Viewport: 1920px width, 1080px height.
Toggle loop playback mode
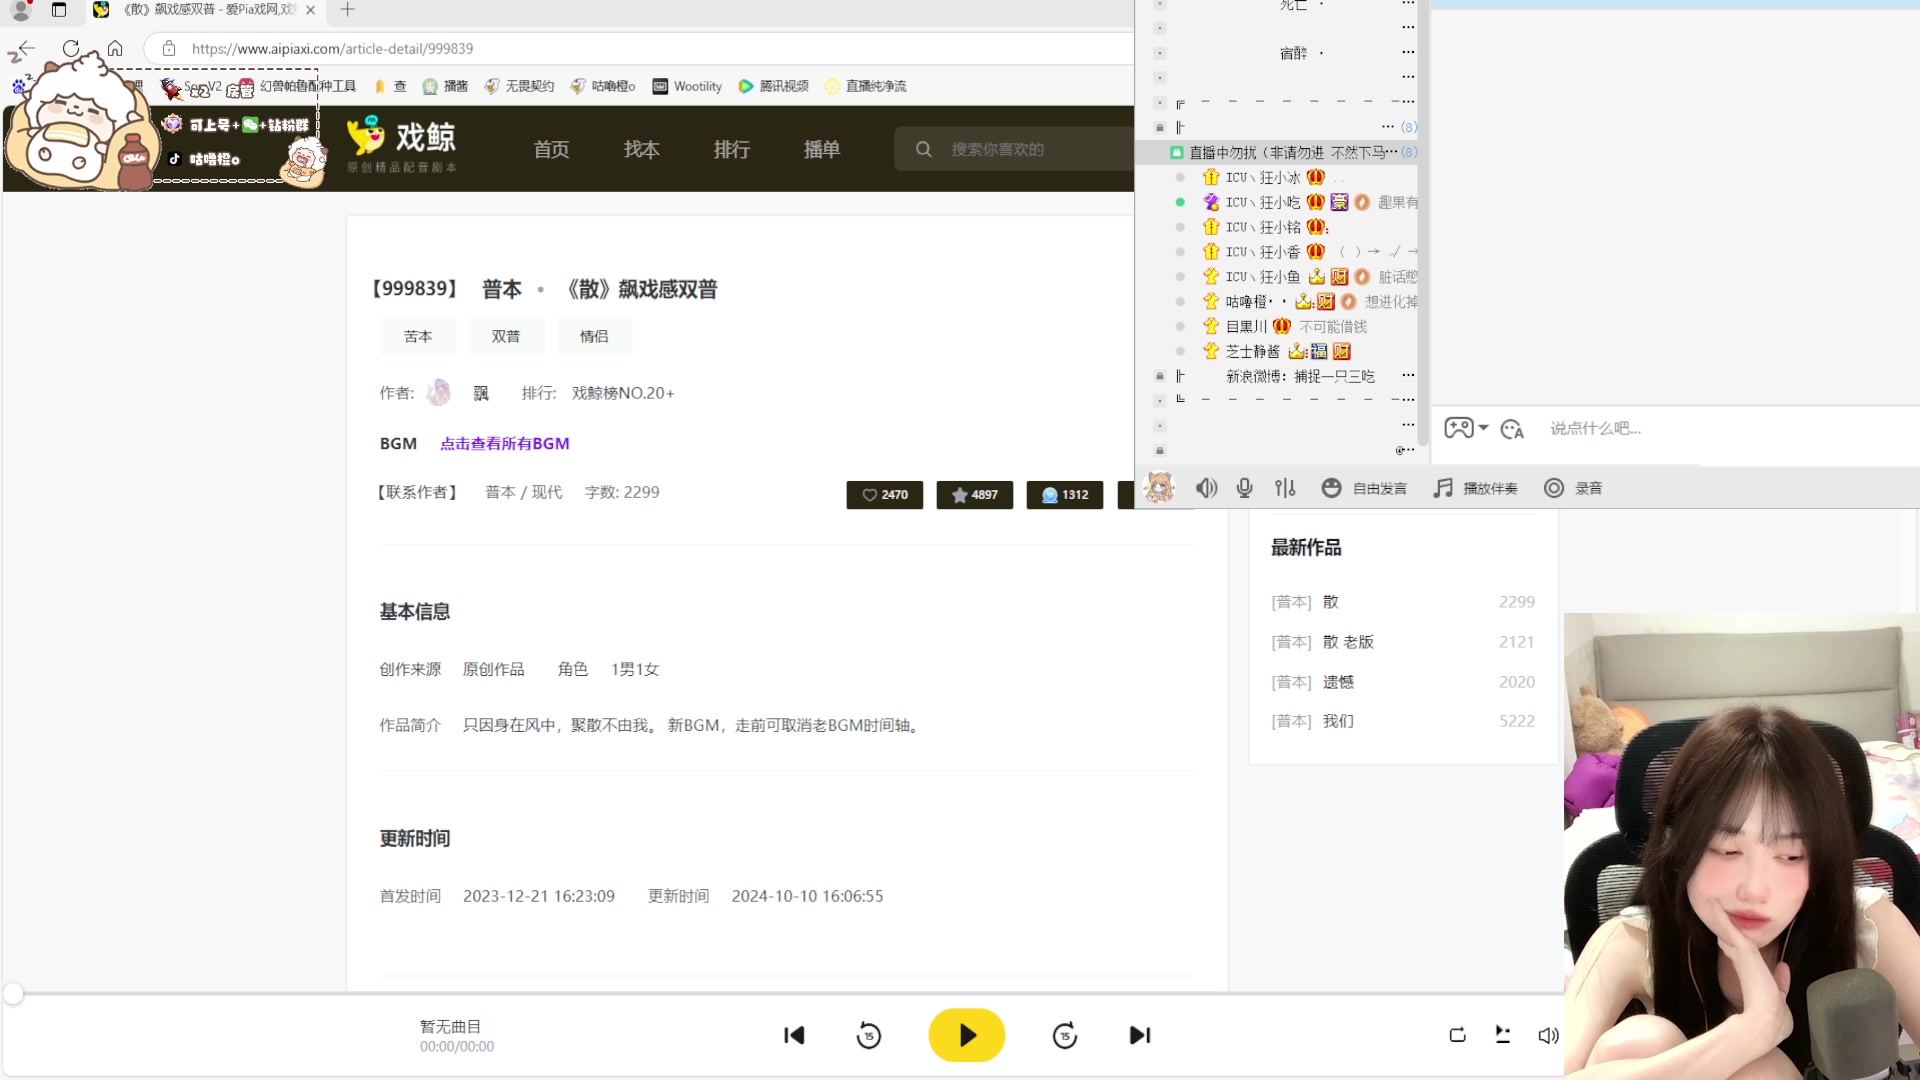pyautogui.click(x=1457, y=1035)
